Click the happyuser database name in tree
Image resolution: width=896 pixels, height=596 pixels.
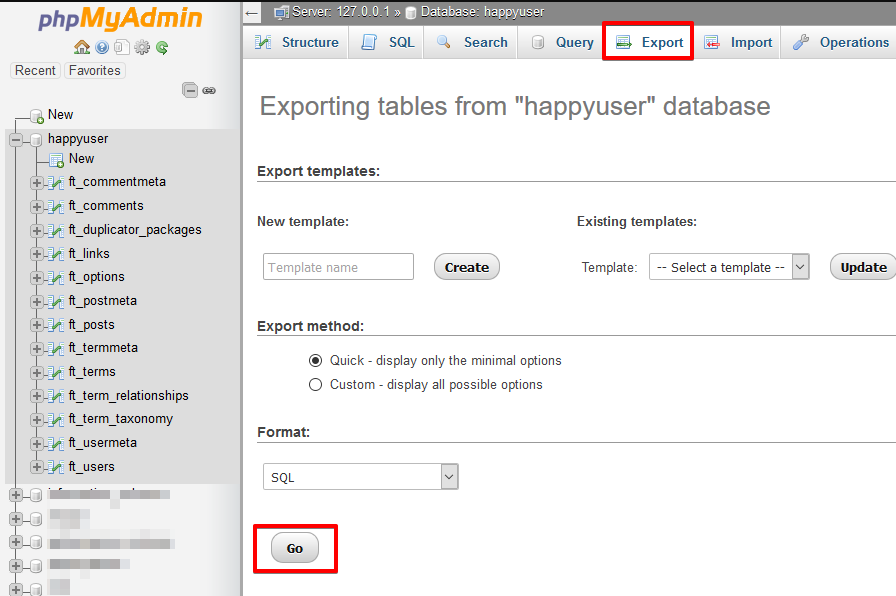[x=78, y=139]
